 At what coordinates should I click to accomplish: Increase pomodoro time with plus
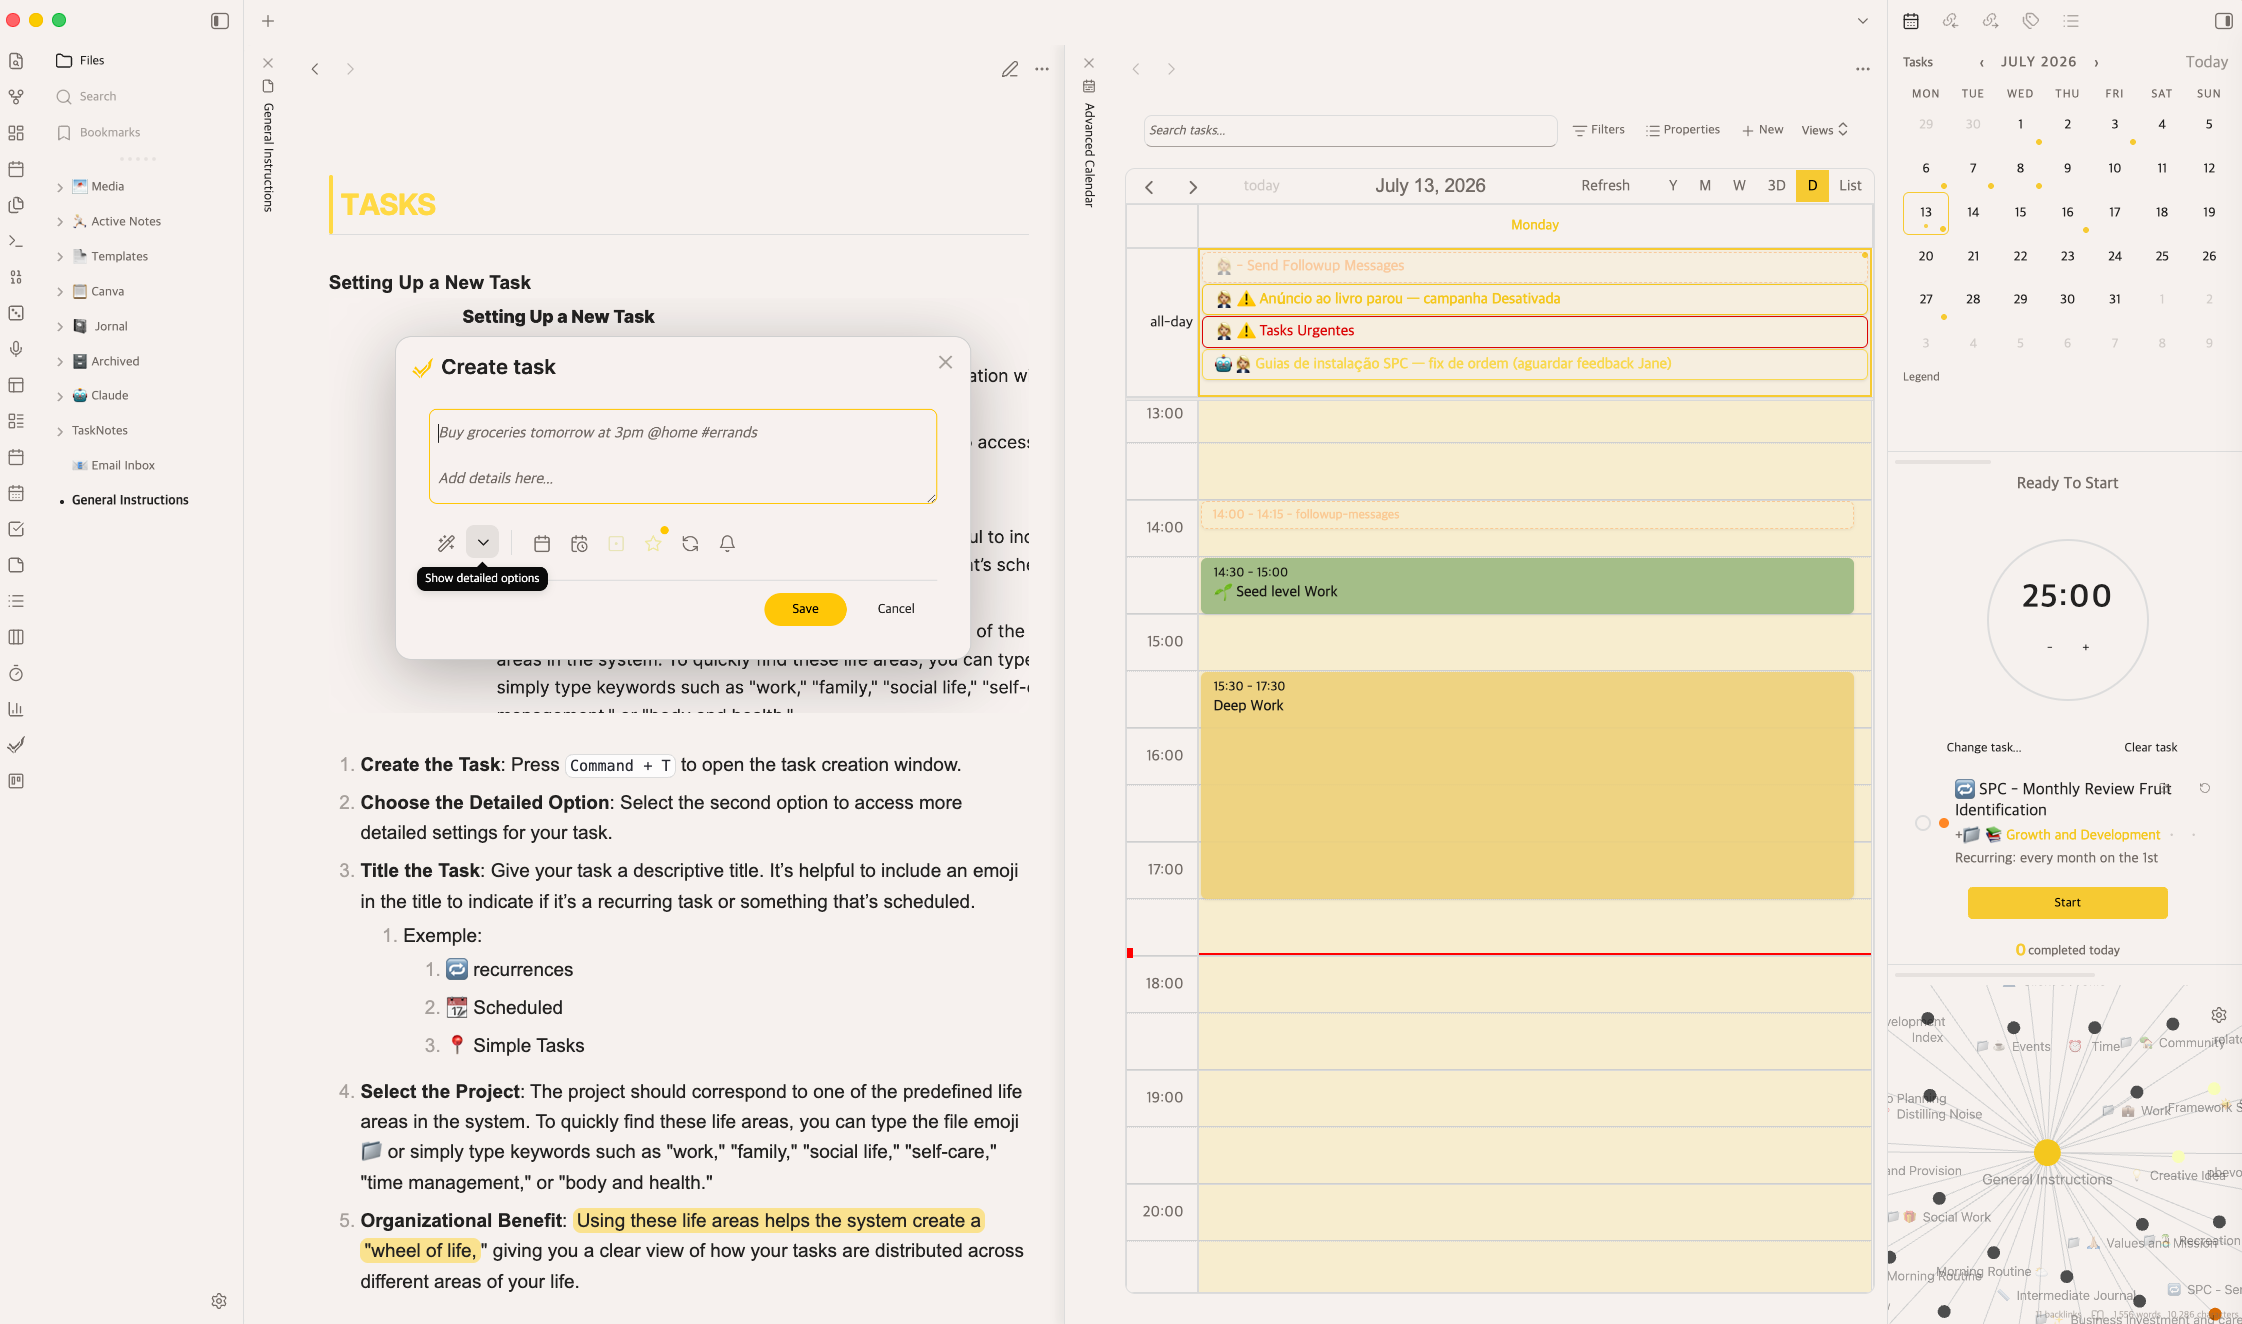point(2085,648)
